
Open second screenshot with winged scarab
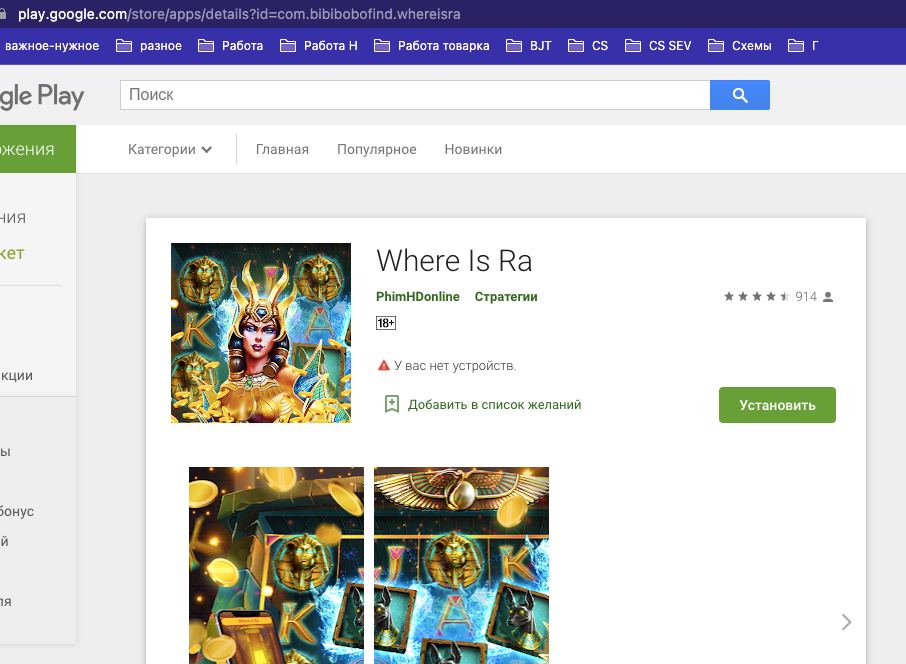coord(461,565)
